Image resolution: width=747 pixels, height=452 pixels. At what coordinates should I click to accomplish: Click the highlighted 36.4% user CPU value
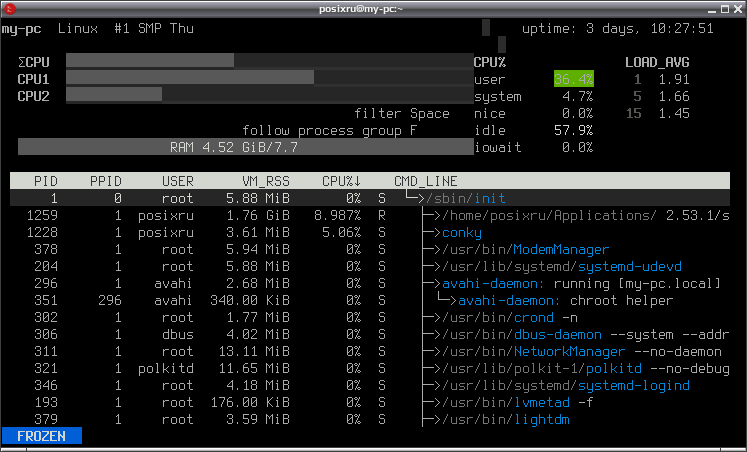574,79
